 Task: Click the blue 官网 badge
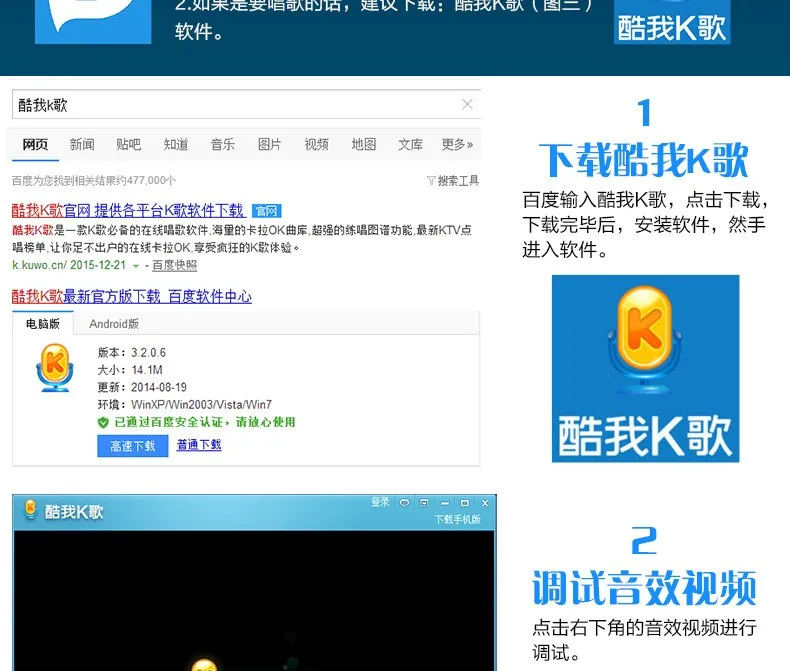[267, 211]
